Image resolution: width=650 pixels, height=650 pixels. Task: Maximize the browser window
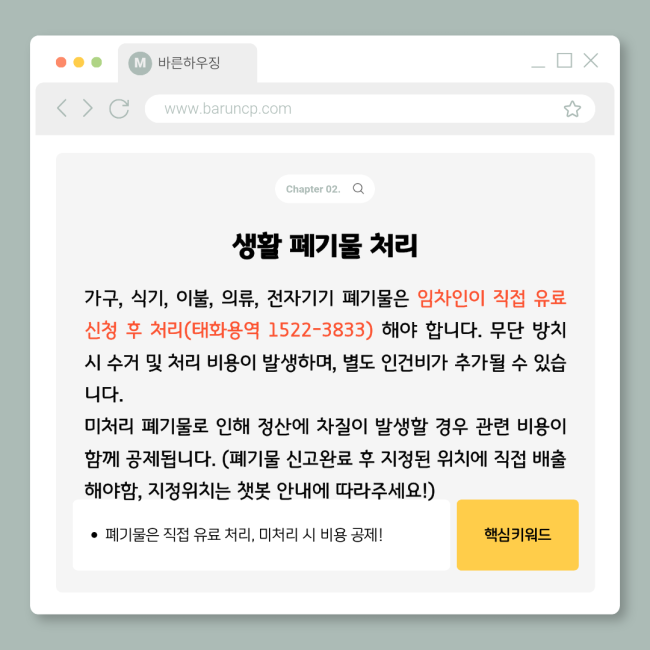pos(564,60)
